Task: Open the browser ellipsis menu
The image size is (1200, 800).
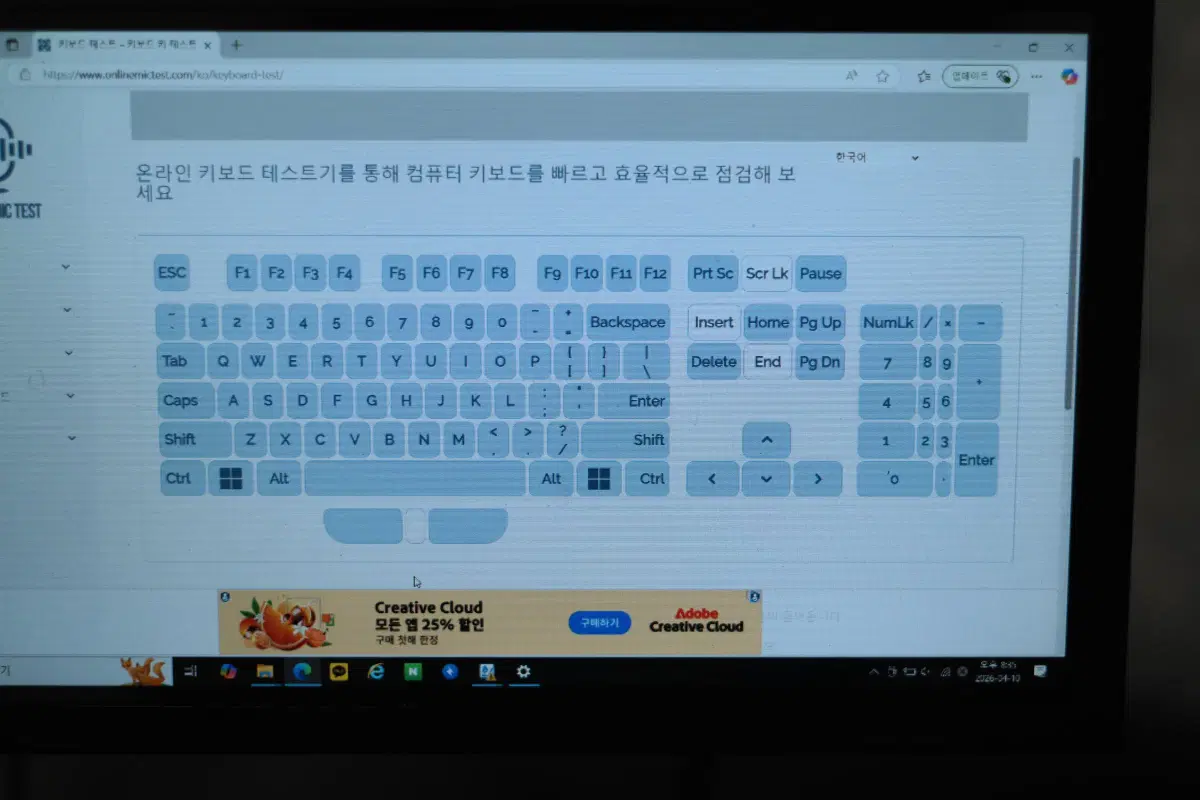Action: tap(1036, 76)
